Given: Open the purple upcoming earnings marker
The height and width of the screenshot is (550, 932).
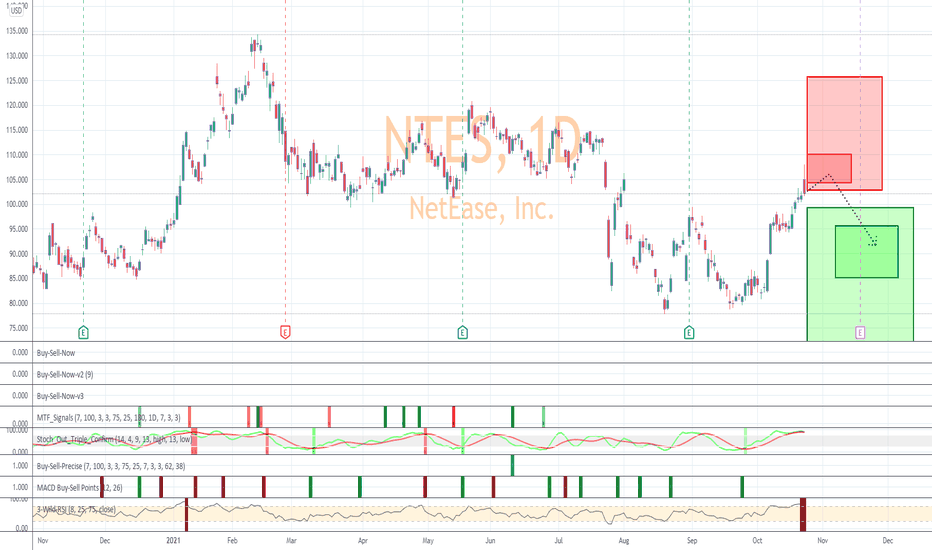Looking at the screenshot, I should coord(860,332).
